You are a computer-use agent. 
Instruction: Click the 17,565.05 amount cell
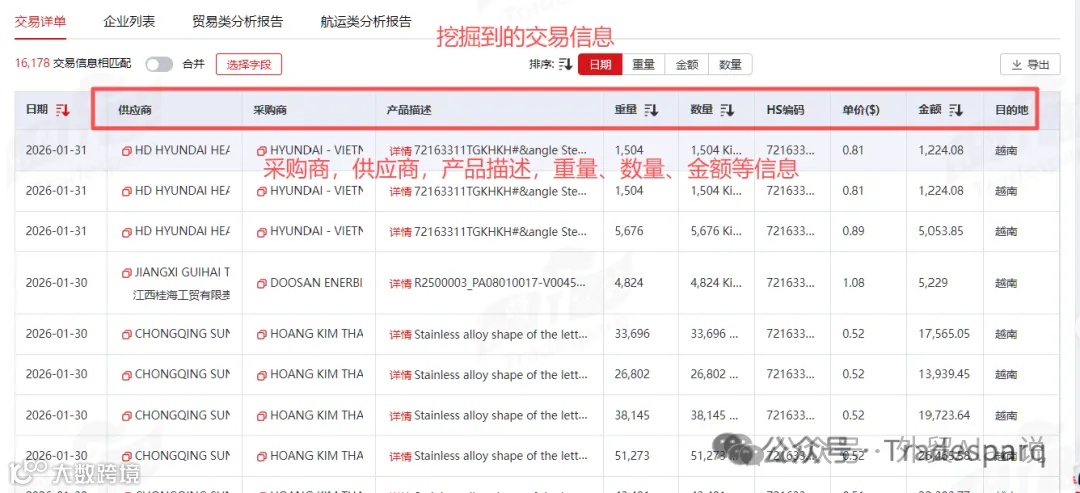[944, 334]
